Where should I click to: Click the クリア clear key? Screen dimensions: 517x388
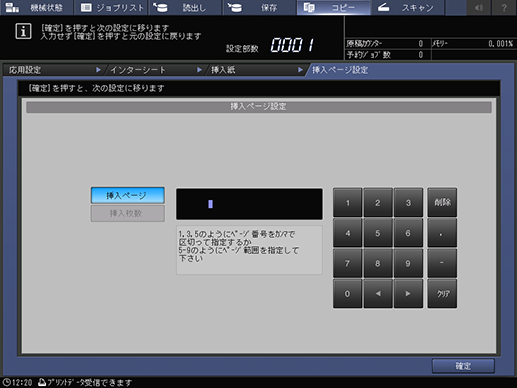click(442, 294)
